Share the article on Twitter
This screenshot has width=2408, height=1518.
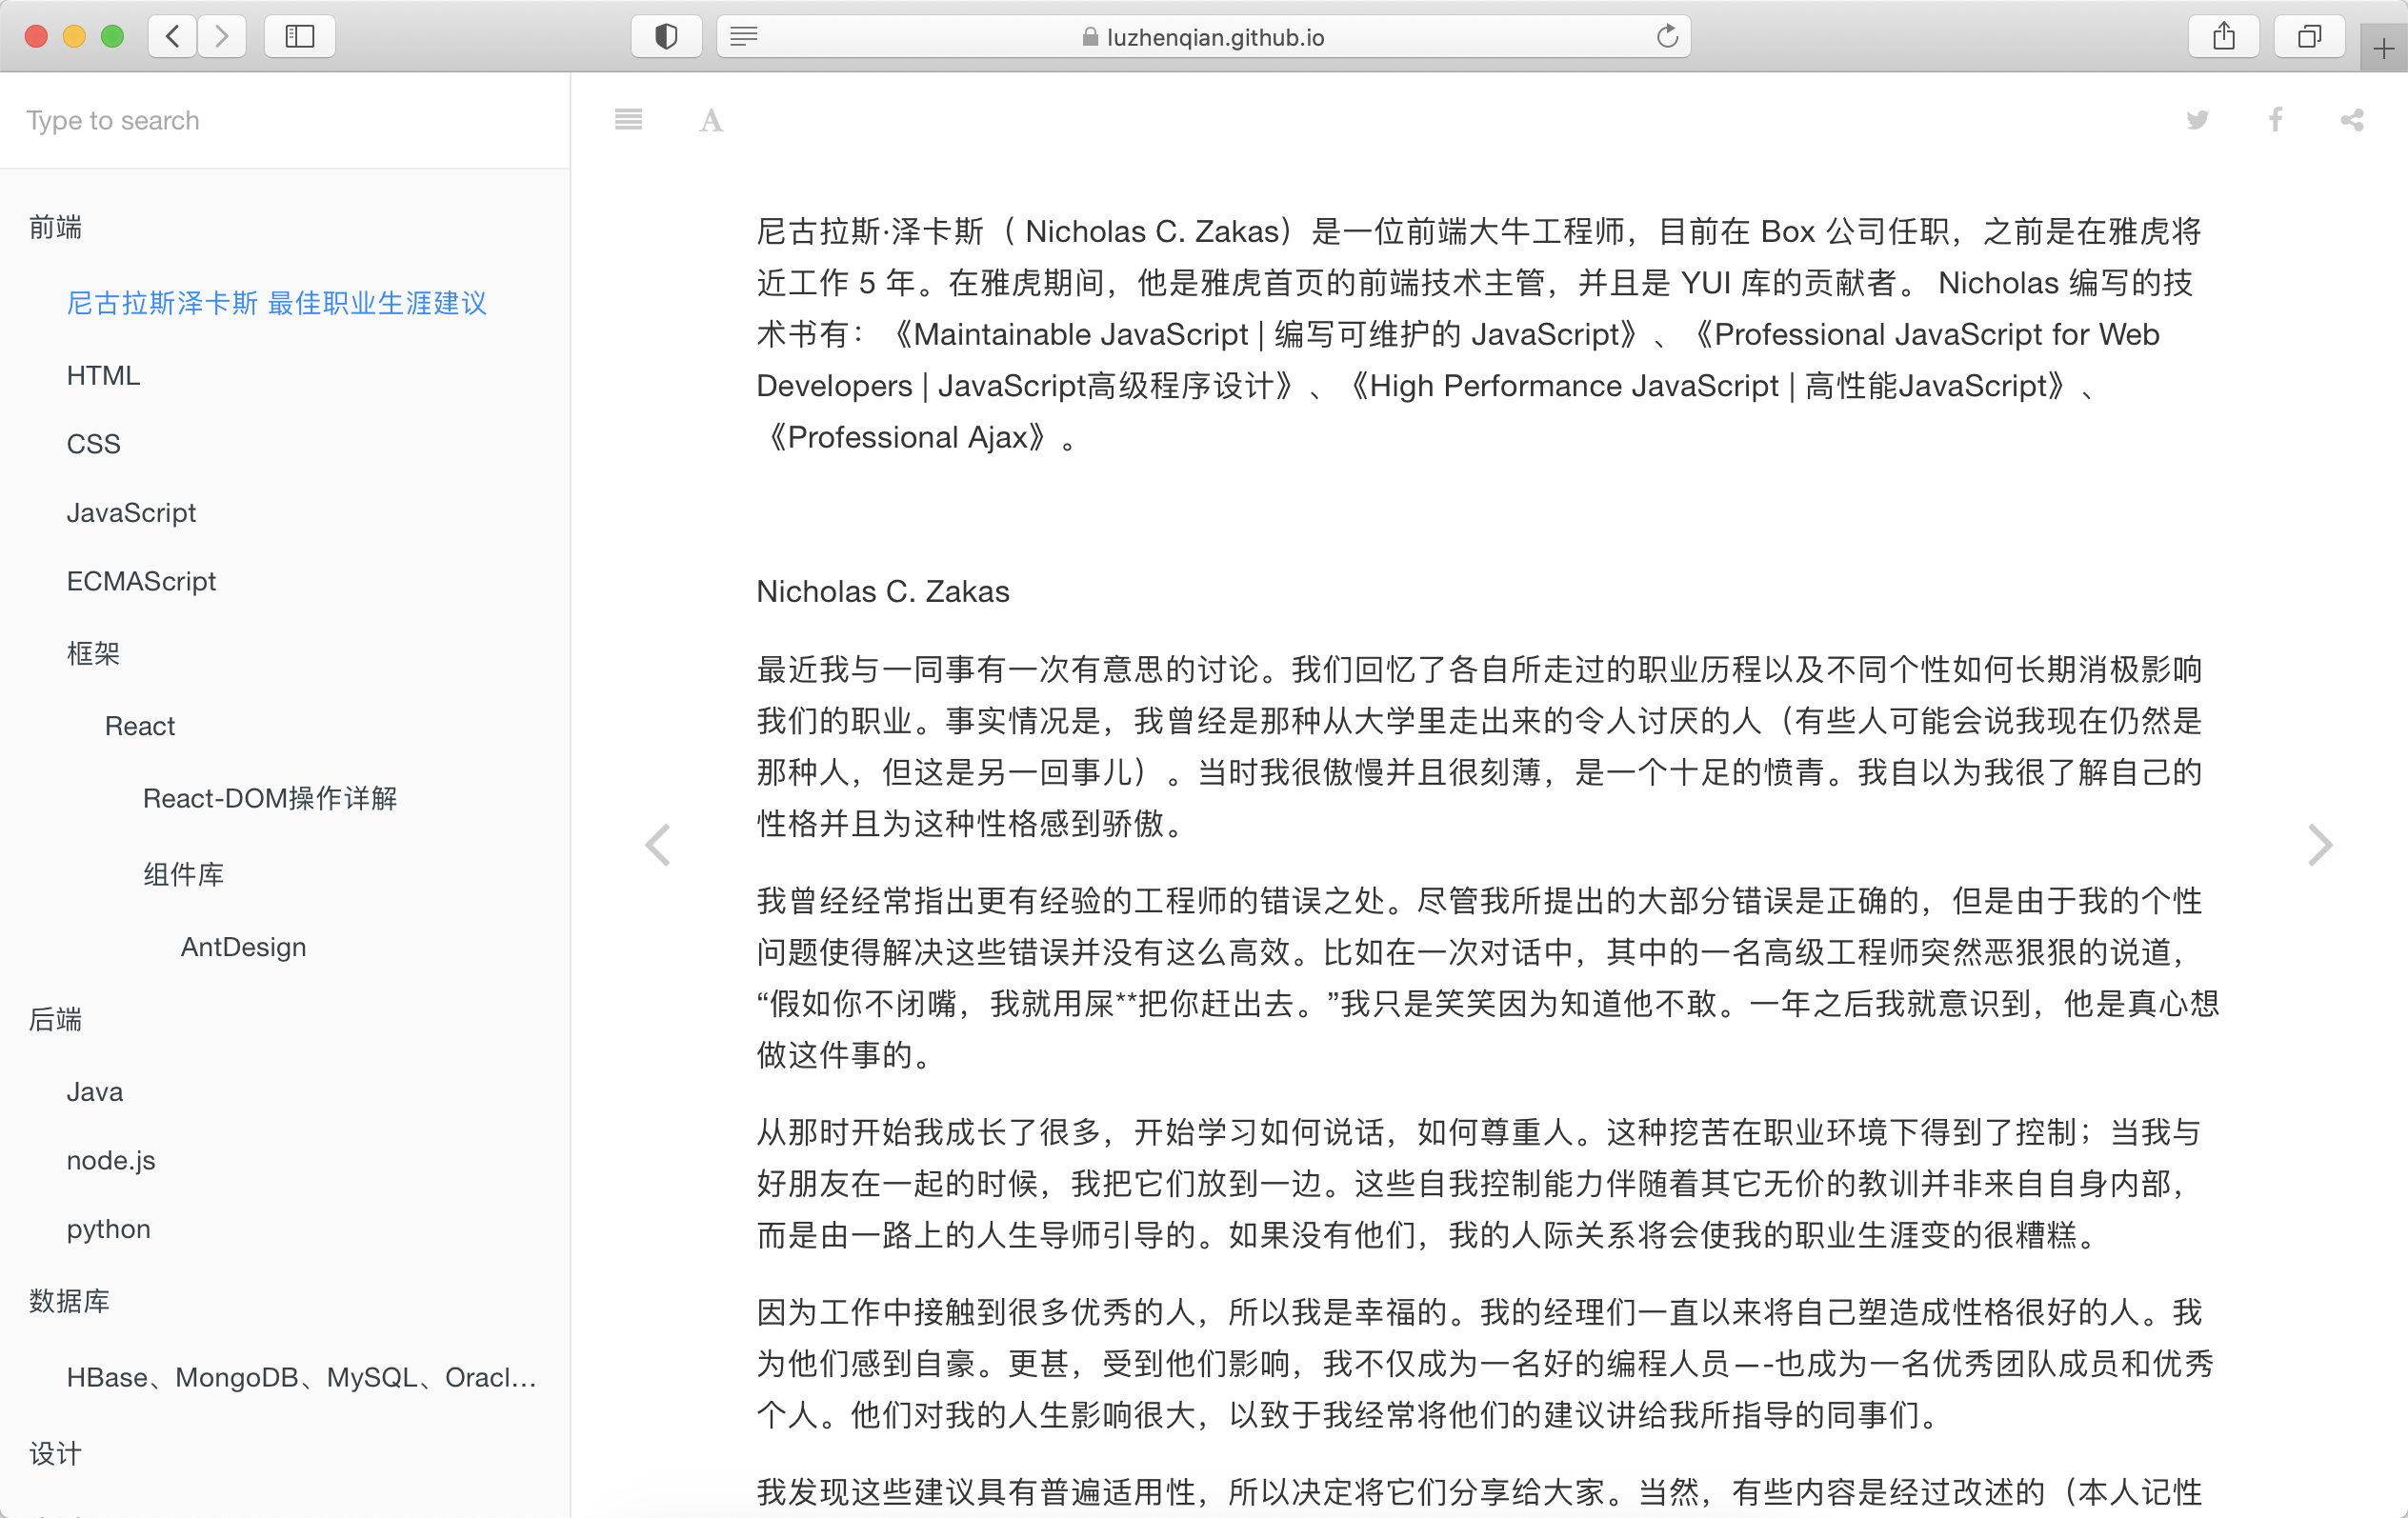(2197, 120)
